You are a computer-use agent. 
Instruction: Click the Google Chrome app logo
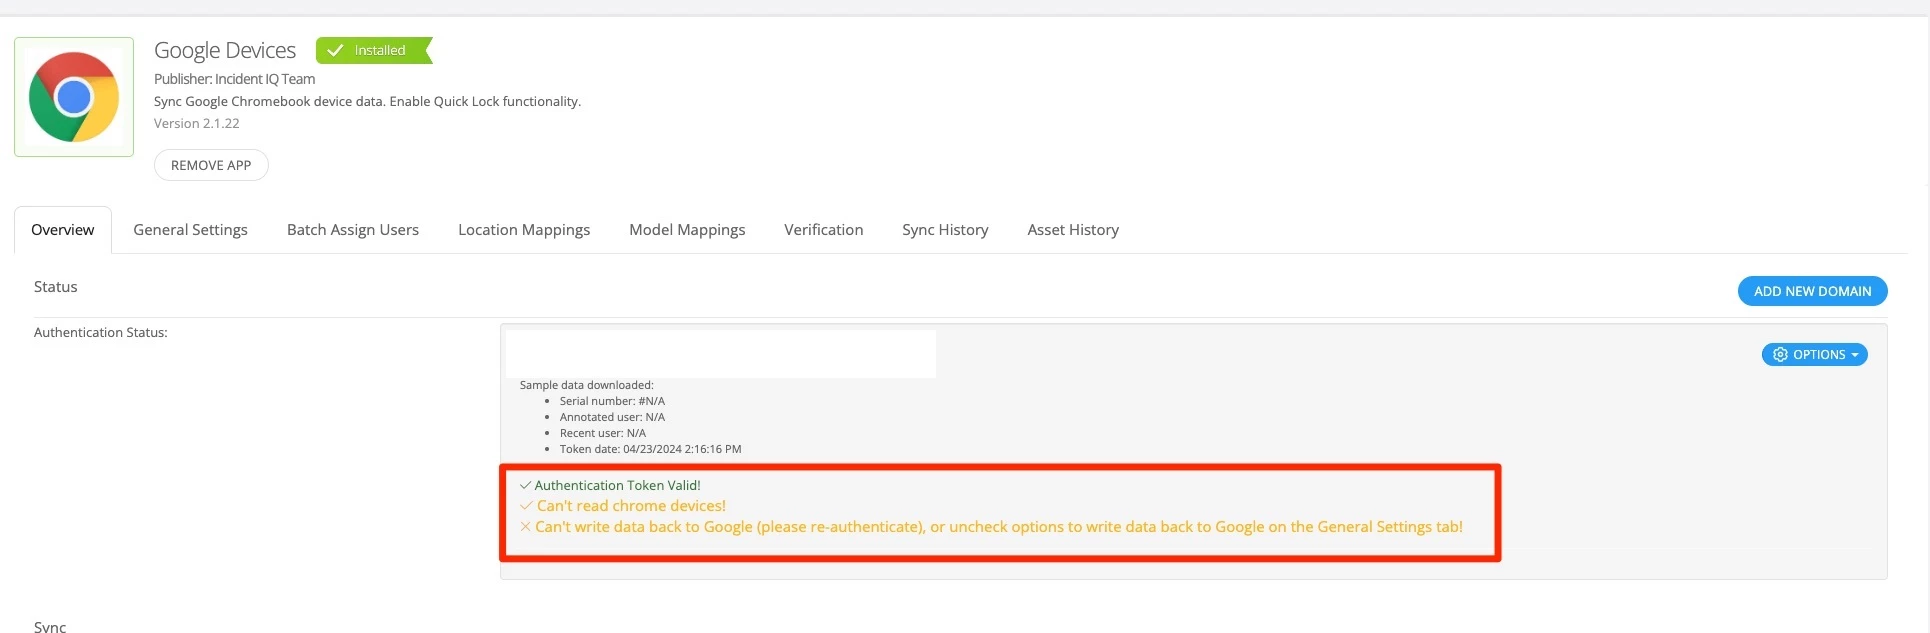coord(74,97)
